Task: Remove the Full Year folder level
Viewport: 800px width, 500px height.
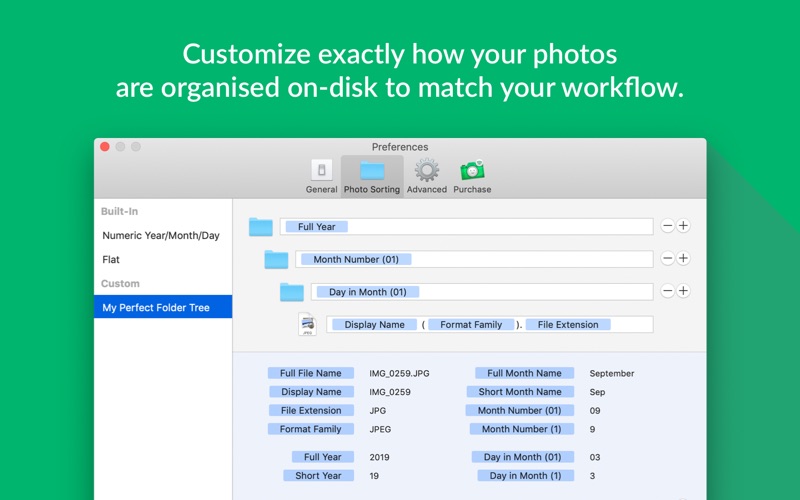Action: coord(667,226)
